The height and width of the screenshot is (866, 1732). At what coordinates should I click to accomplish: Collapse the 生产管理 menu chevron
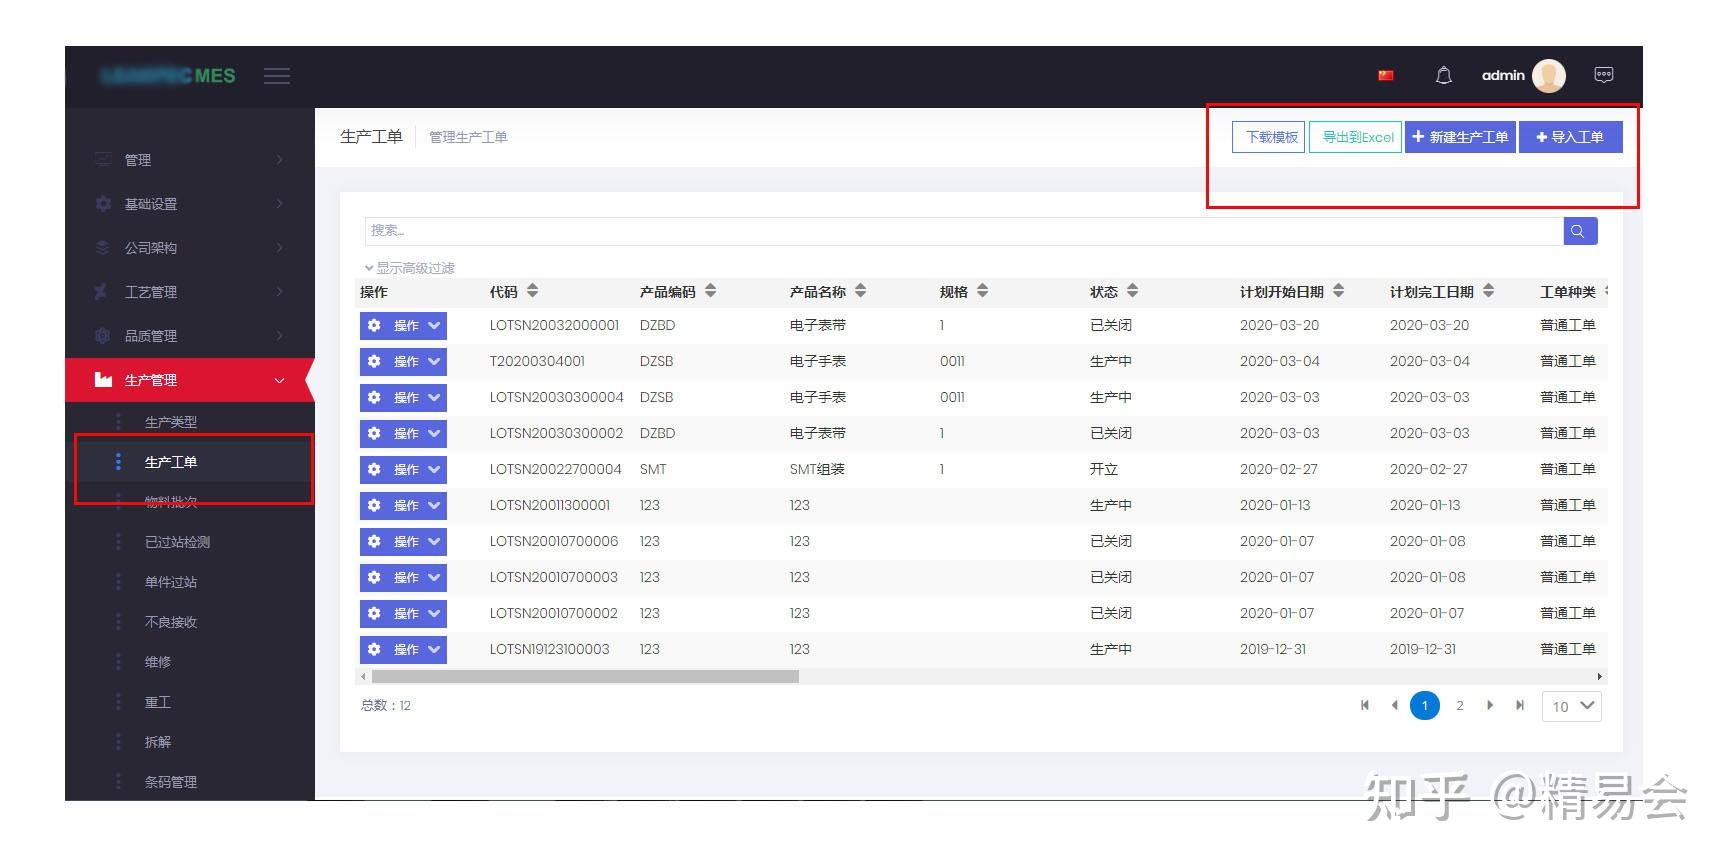pos(280,380)
